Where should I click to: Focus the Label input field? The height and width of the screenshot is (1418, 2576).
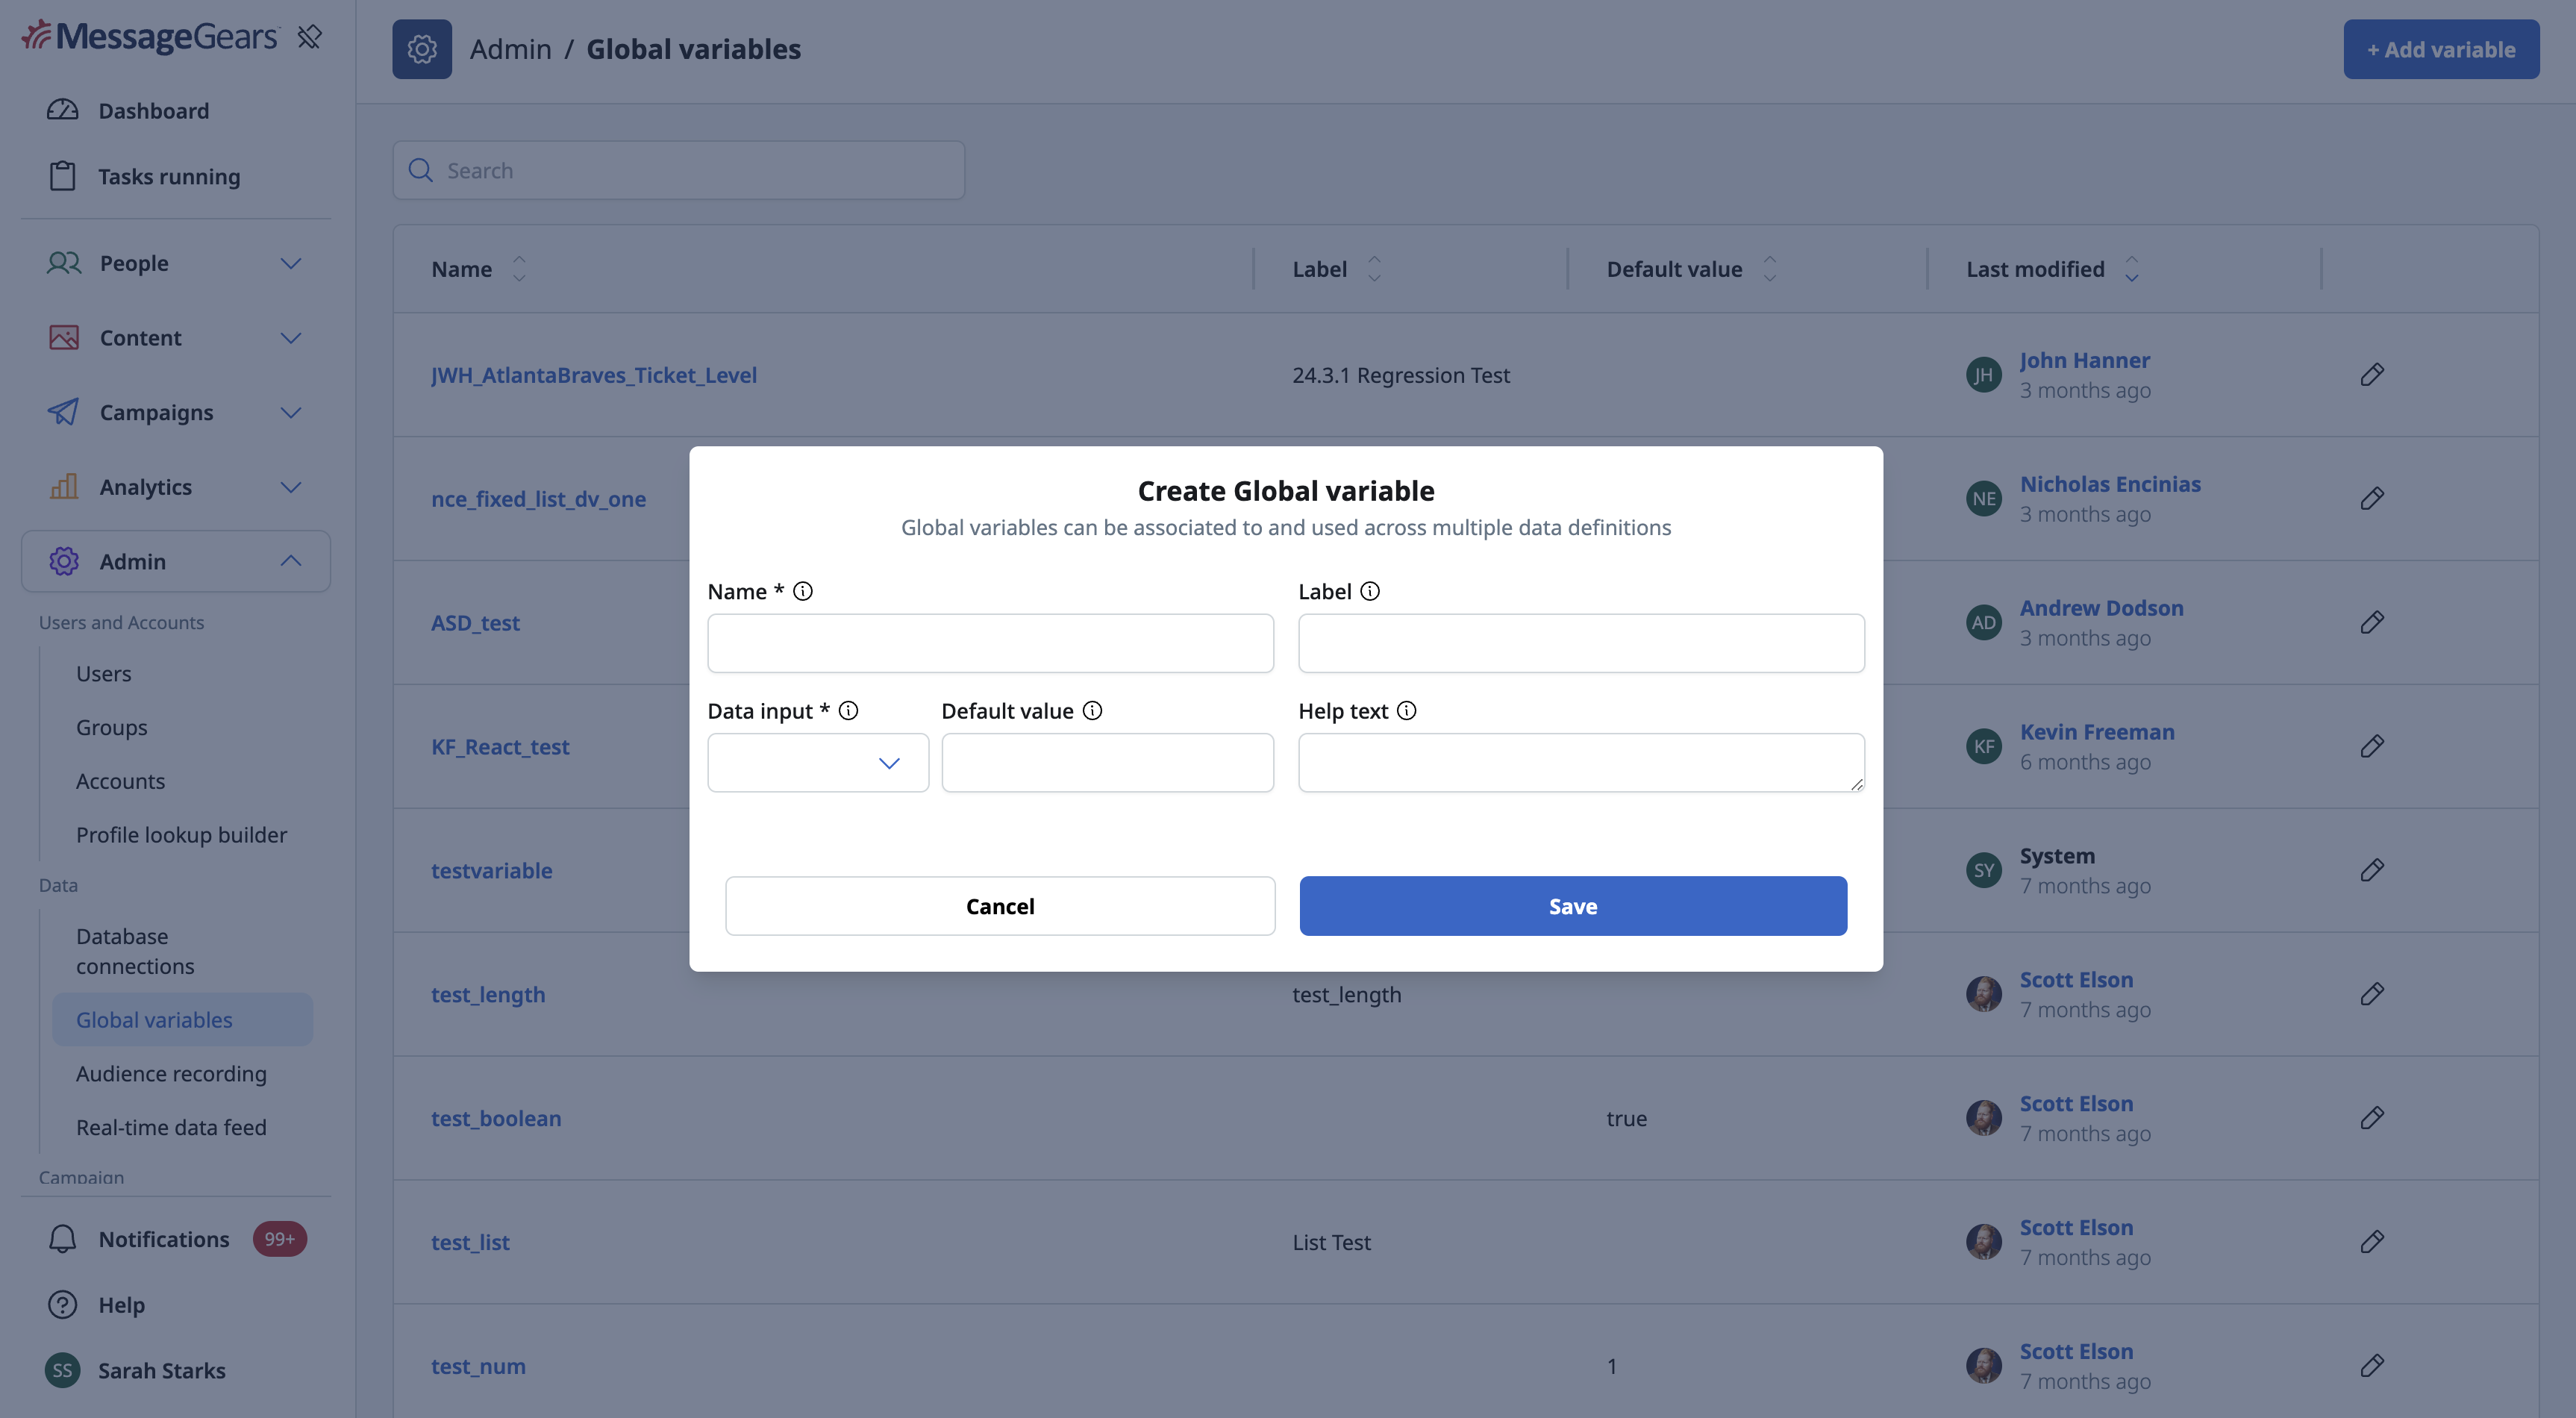(x=1581, y=643)
